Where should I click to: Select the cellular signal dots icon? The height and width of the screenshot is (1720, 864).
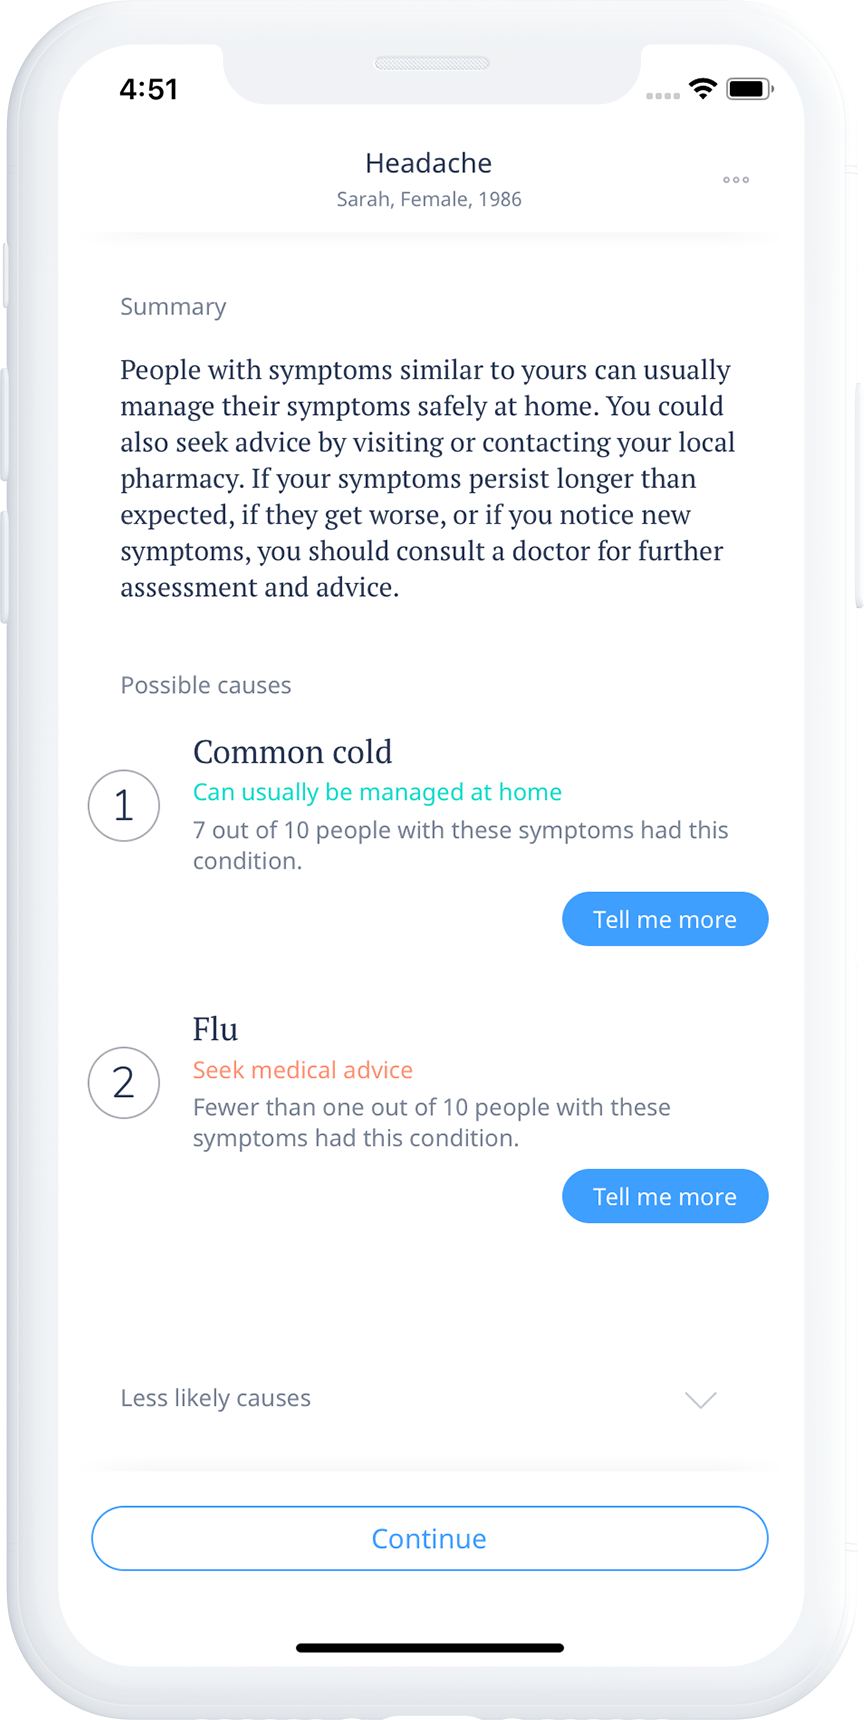[662, 94]
